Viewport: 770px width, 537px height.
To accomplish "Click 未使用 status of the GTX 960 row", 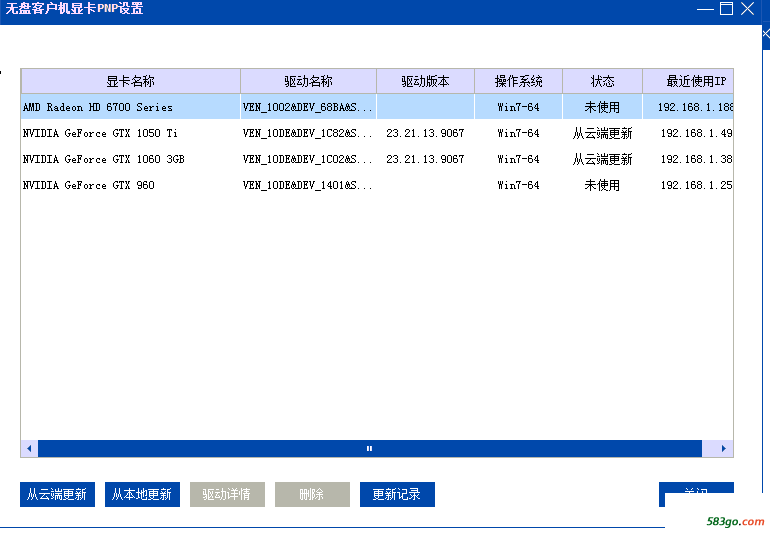I will 602,185.
